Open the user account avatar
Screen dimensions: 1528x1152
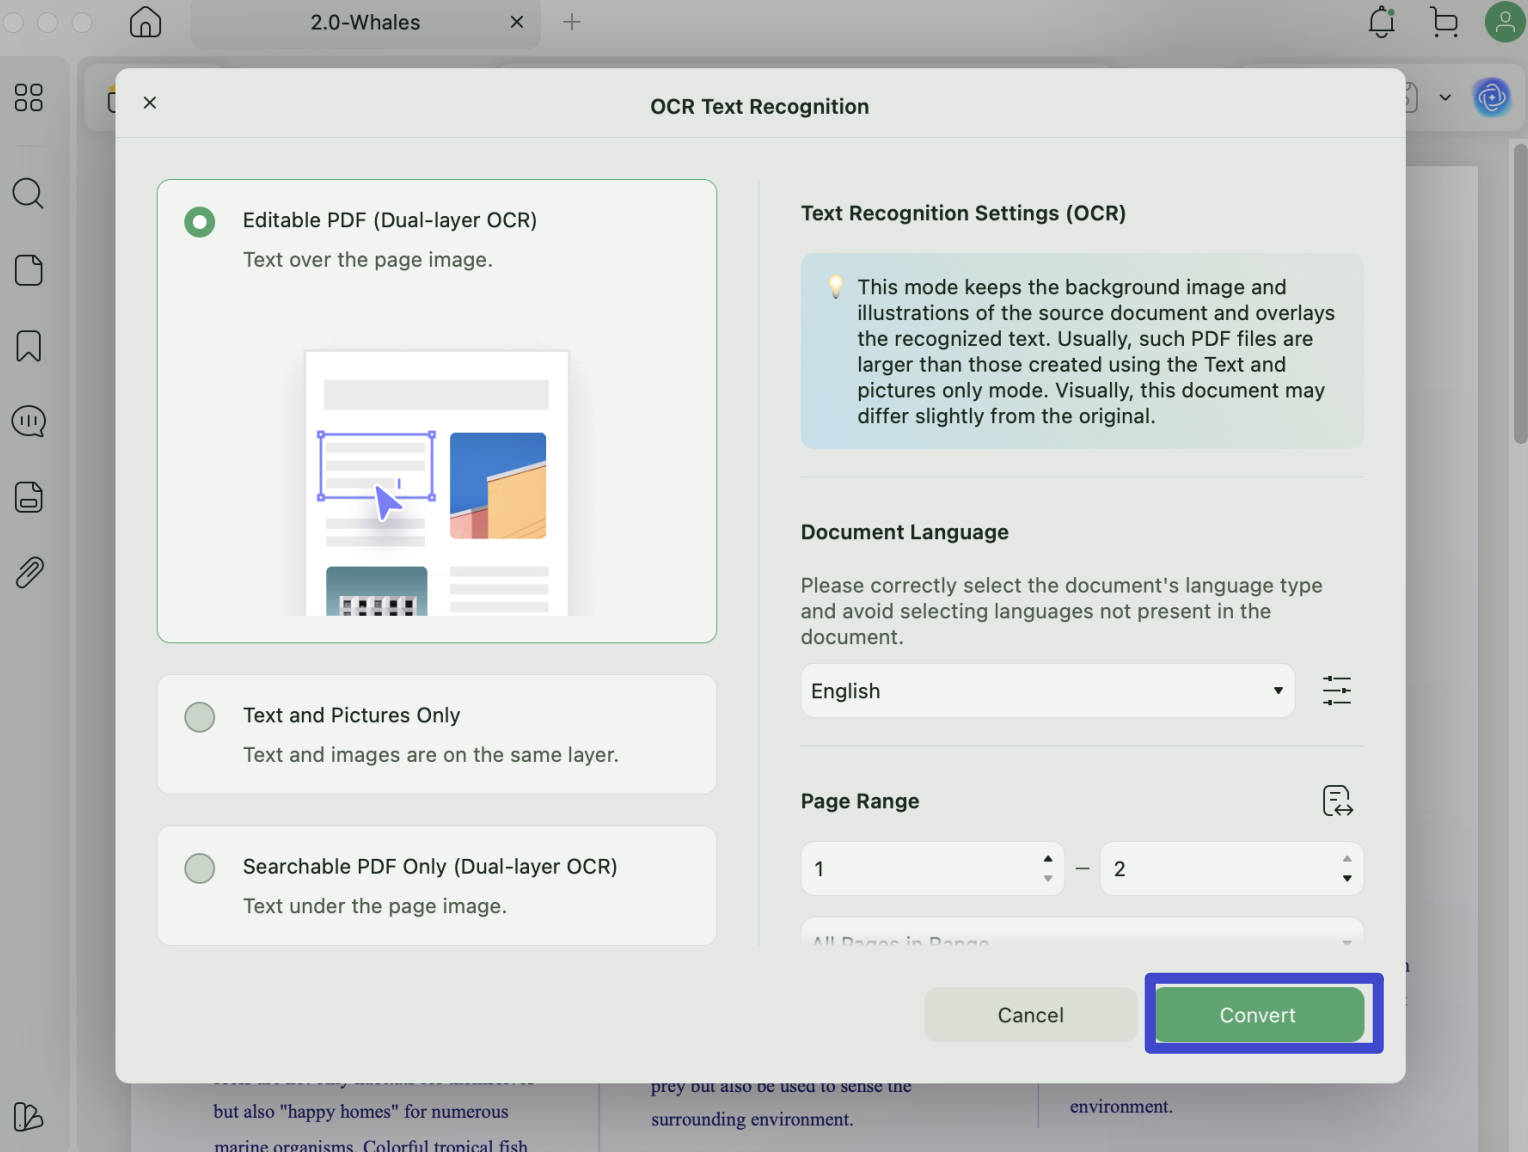[x=1505, y=22]
